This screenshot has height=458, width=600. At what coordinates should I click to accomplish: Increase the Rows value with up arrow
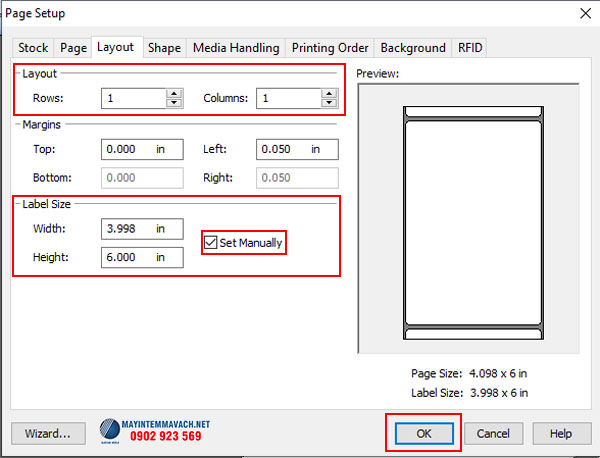(x=174, y=94)
